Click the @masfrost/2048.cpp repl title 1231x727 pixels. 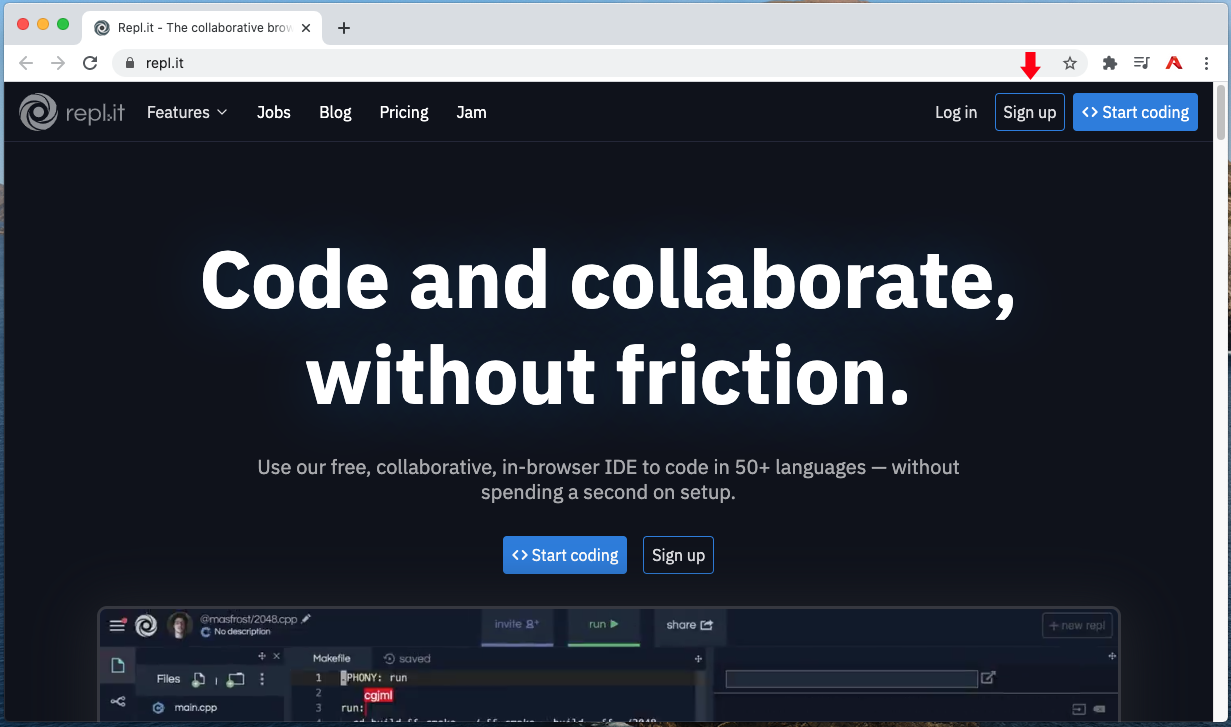pos(247,619)
